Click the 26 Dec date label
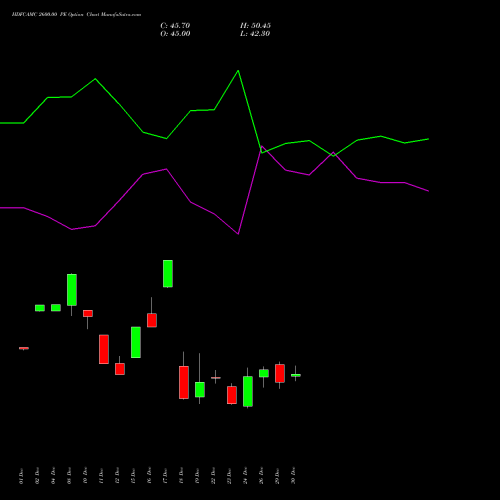Viewport: 500px width, 500px height. pos(261,476)
